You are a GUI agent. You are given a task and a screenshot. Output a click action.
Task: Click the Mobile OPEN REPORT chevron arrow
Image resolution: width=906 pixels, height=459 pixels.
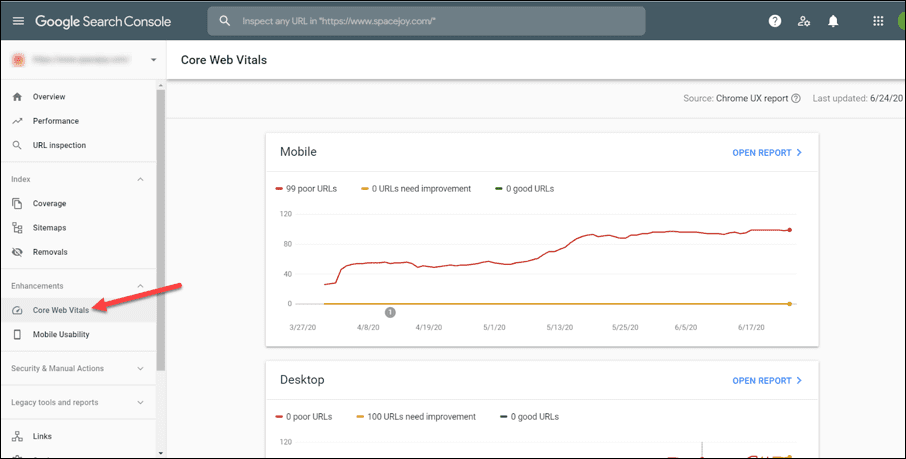click(799, 153)
